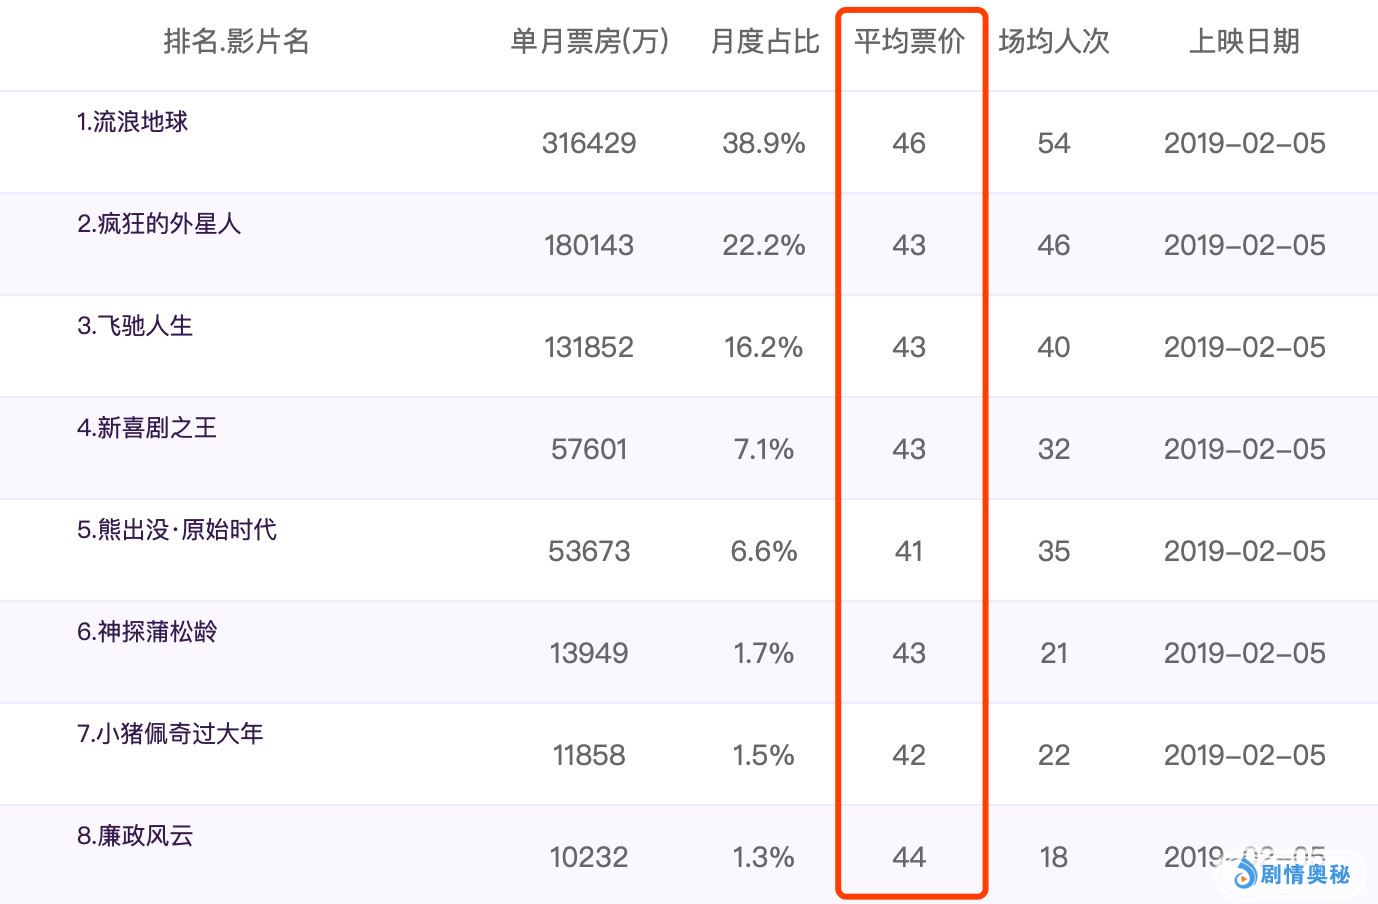The width and height of the screenshot is (1378, 904).
Task: Select average ticket price 46 cell
Action: pyautogui.click(x=909, y=144)
